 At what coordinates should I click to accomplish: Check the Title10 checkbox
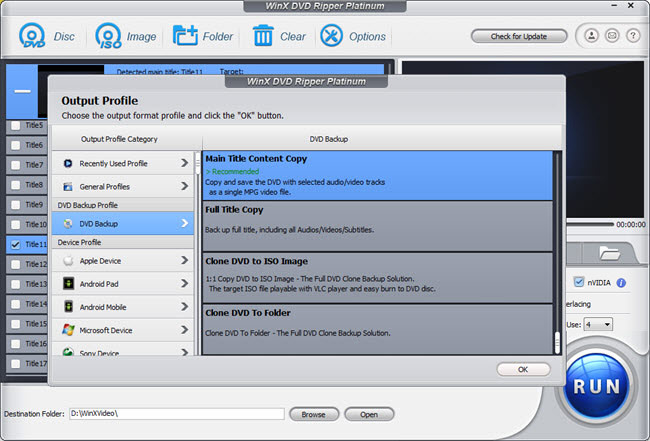tap(16, 225)
